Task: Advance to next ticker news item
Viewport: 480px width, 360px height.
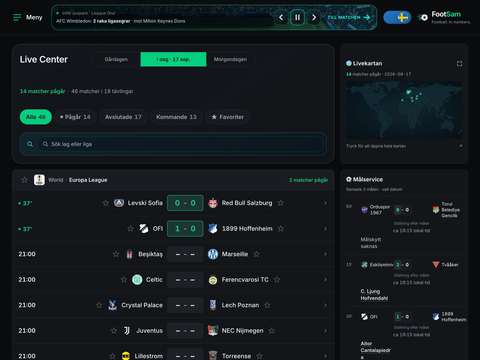Action: pos(314,17)
